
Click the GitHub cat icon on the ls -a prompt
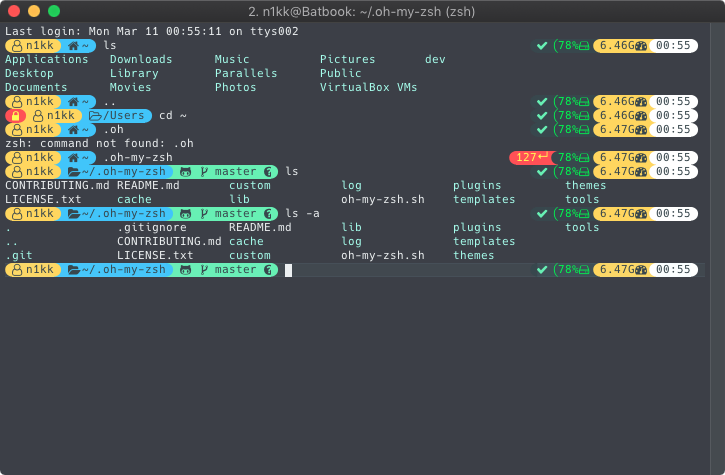pyautogui.click(x=185, y=214)
